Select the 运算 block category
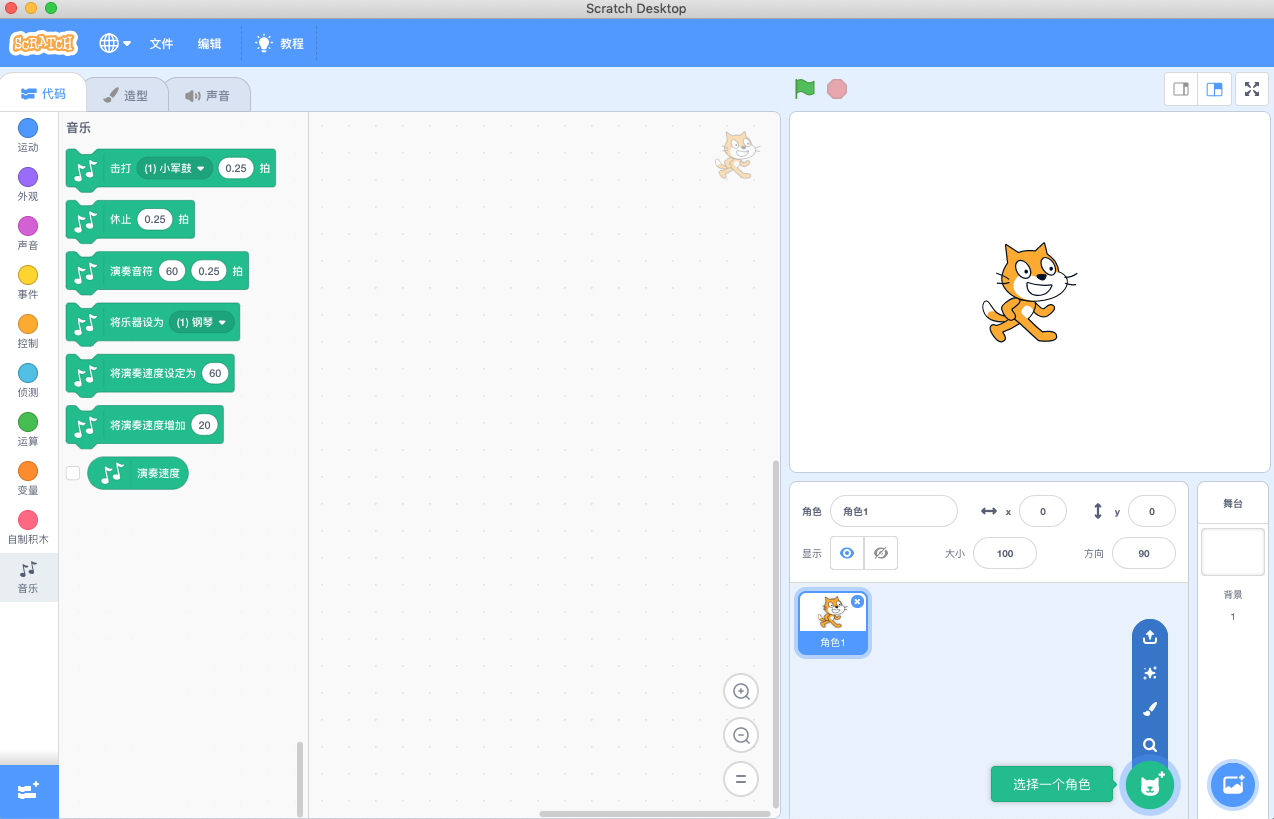This screenshot has height=819, width=1274. [x=28, y=429]
